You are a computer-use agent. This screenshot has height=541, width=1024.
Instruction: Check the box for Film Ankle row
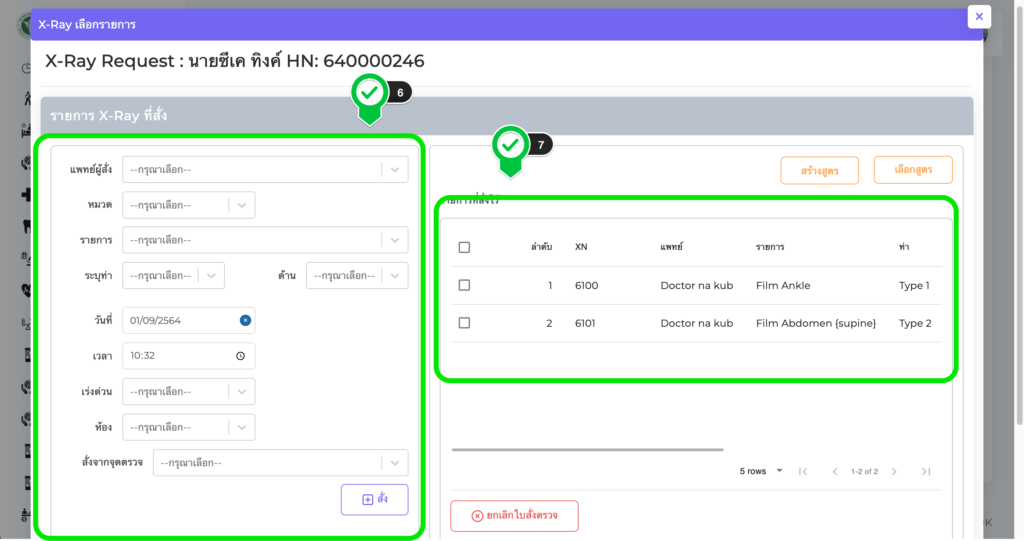pos(464,285)
